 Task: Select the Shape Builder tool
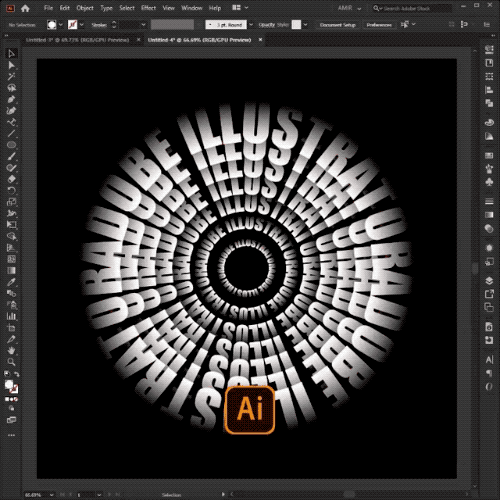pos(11,236)
